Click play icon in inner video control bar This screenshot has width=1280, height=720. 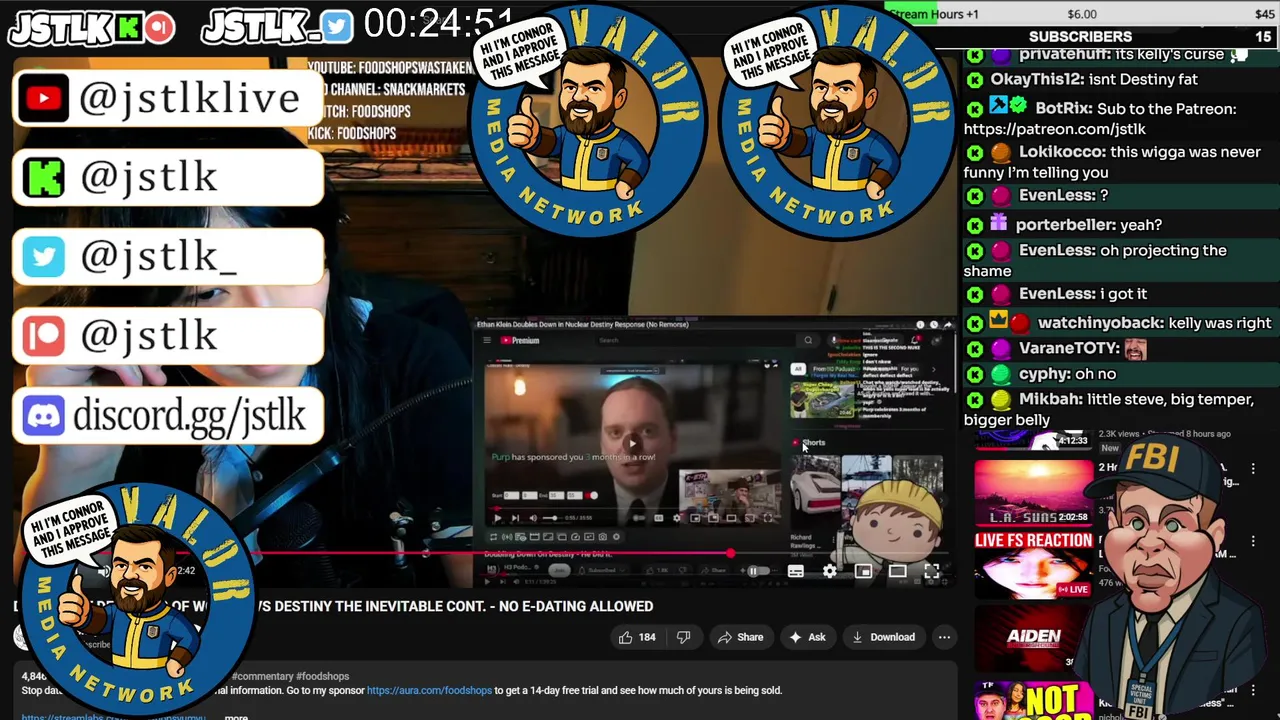498,518
